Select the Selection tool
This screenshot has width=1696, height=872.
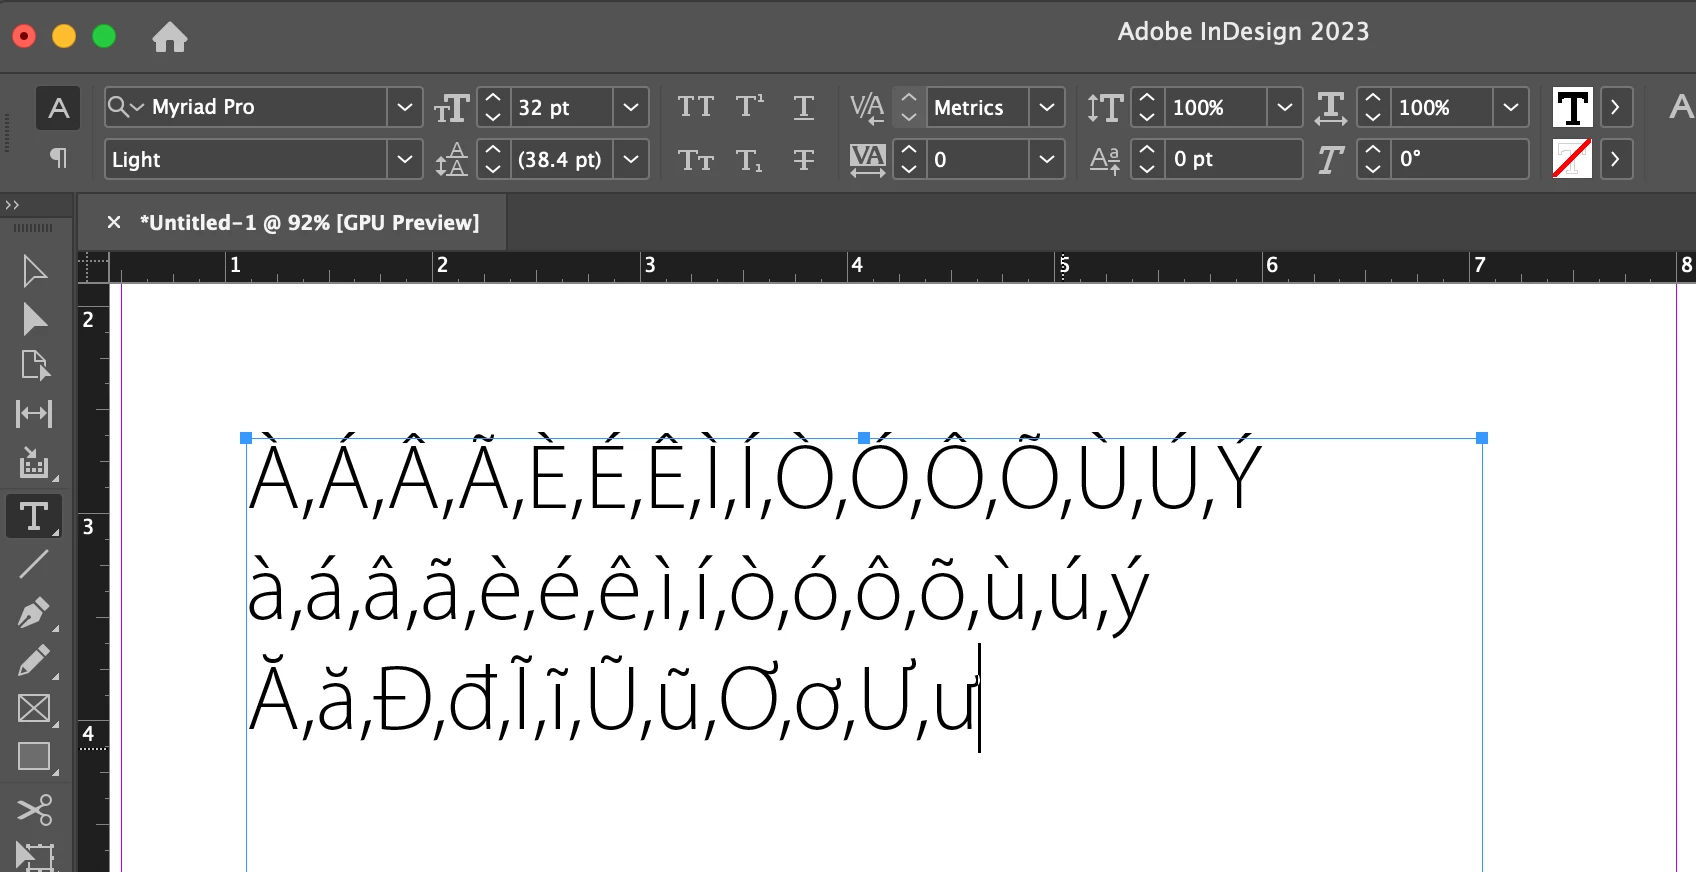point(35,271)
